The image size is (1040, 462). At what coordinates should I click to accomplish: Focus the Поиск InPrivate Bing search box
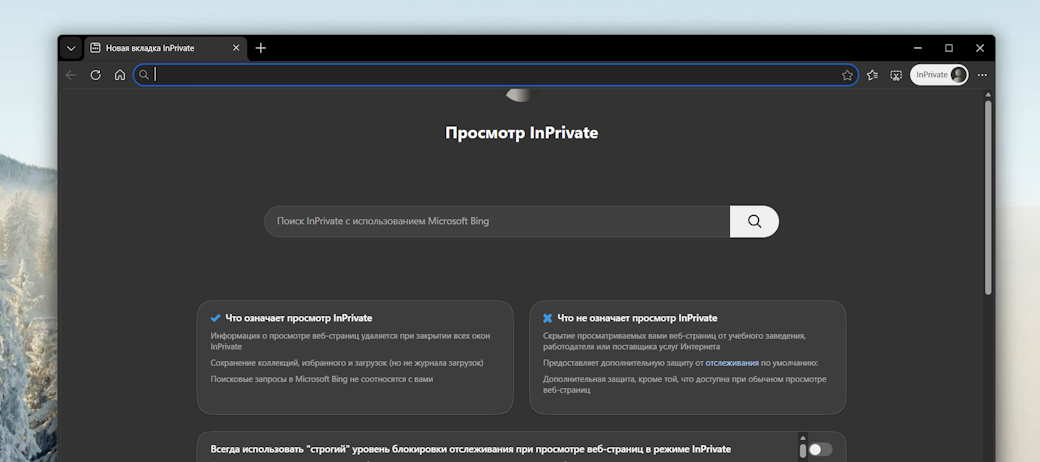497,221
